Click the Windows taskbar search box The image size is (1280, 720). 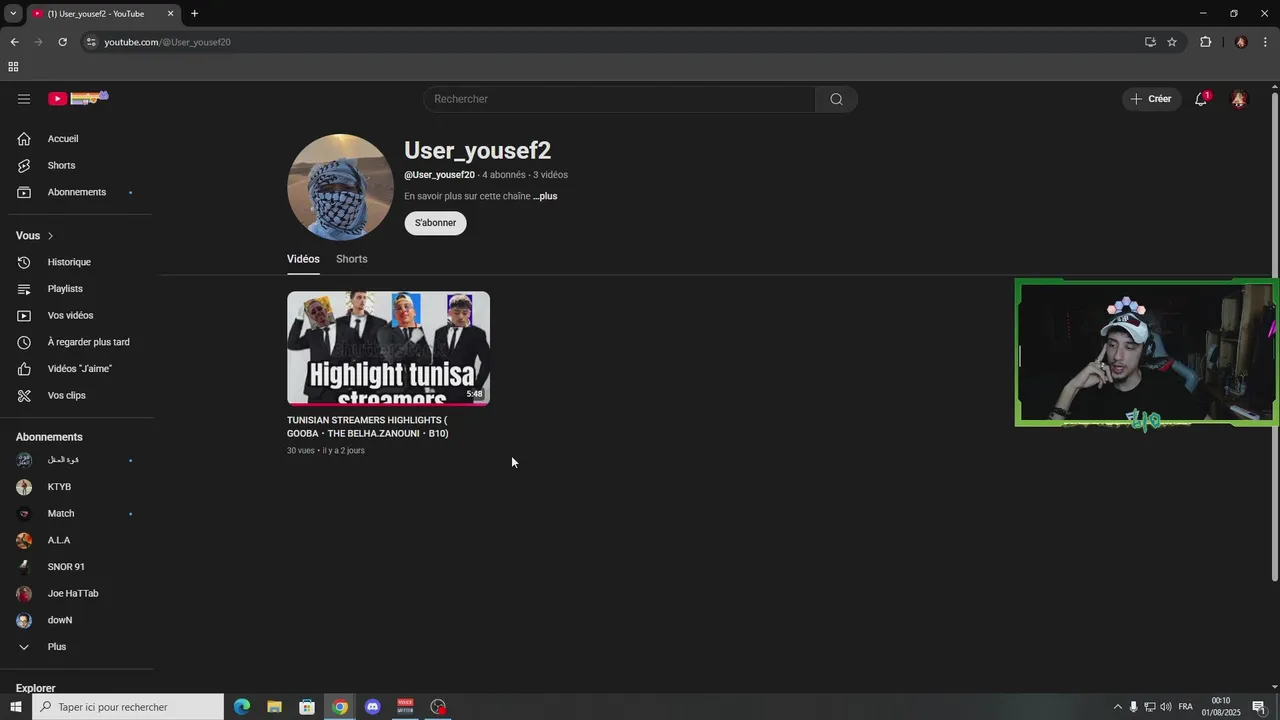tap(128, 707)
